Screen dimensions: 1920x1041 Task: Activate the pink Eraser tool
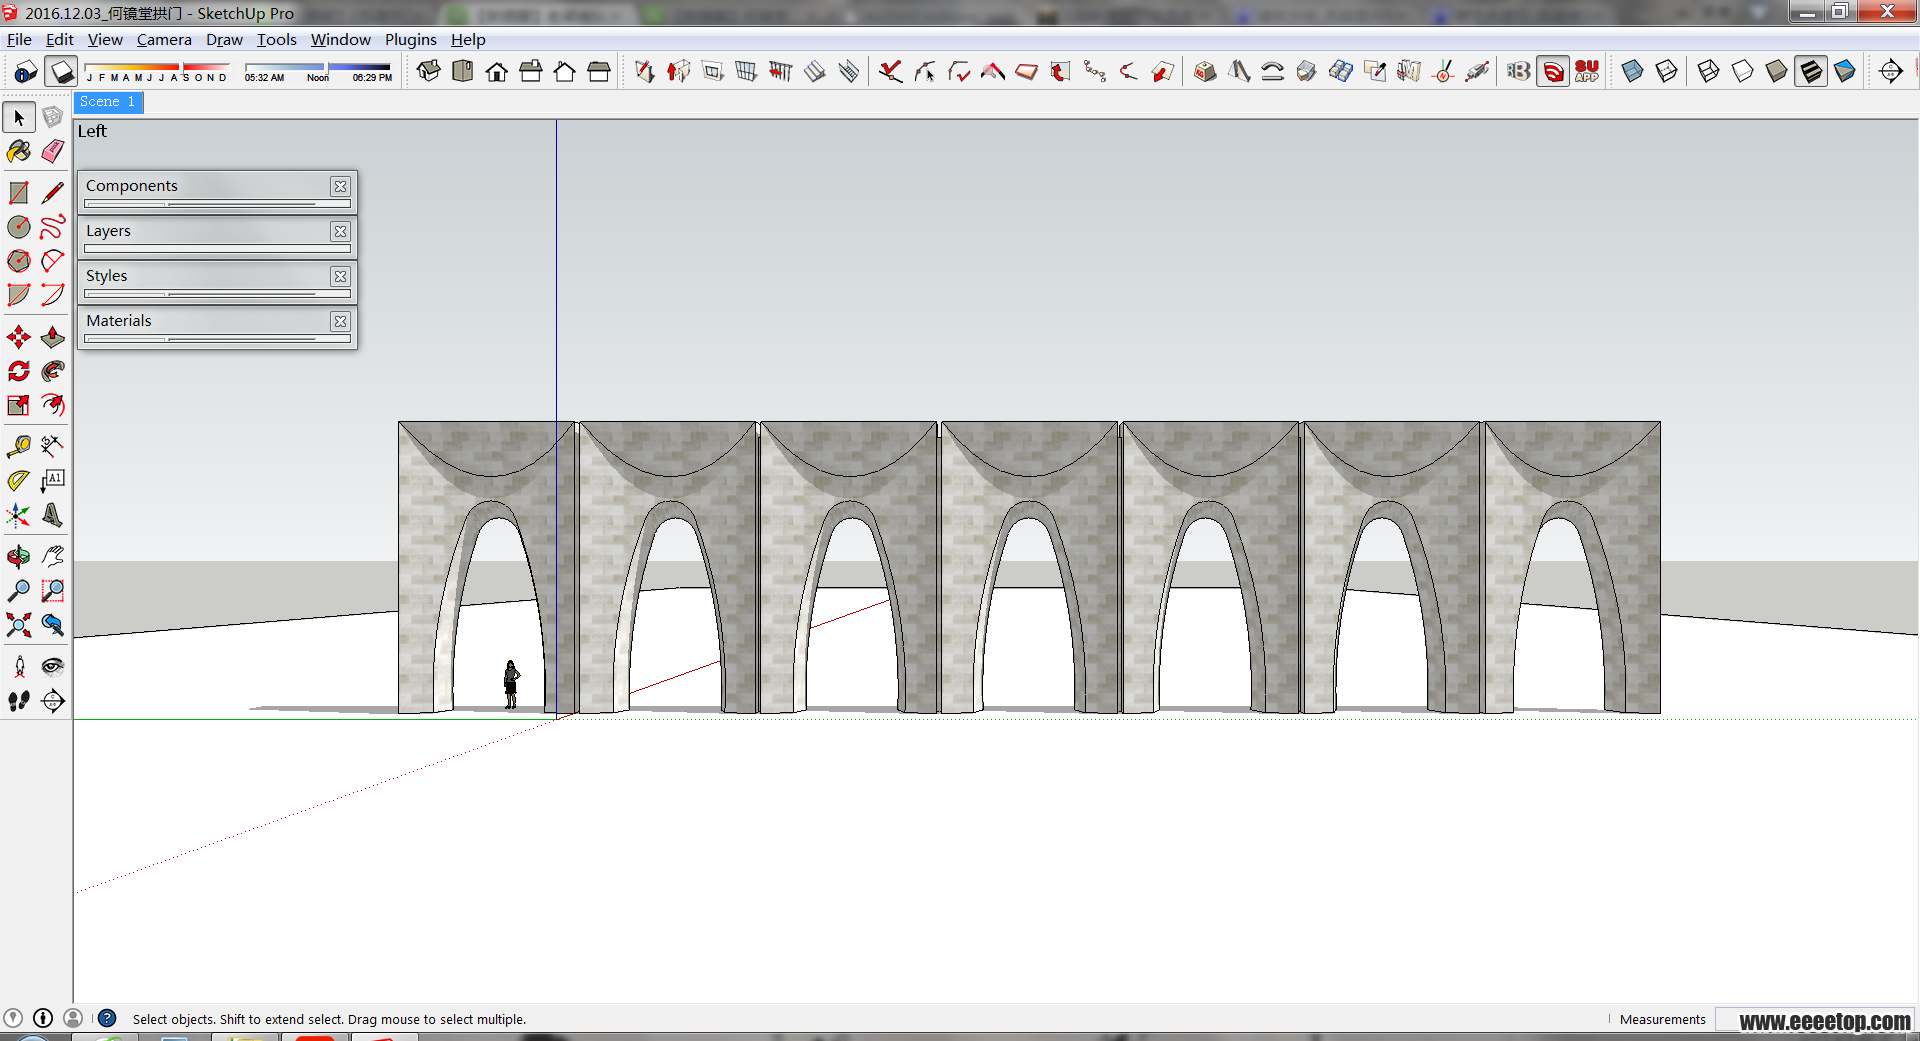[x=53, y=151]
